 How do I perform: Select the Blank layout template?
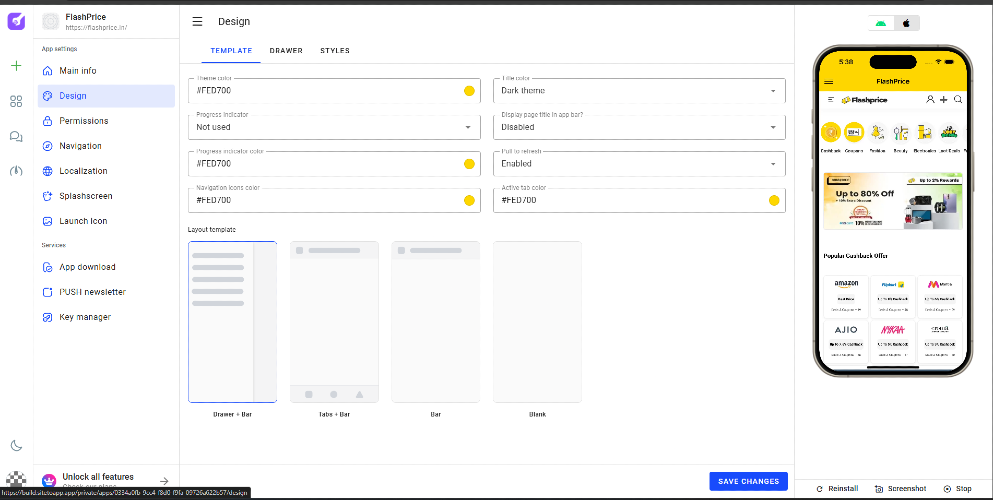click(x=538, y=322)
